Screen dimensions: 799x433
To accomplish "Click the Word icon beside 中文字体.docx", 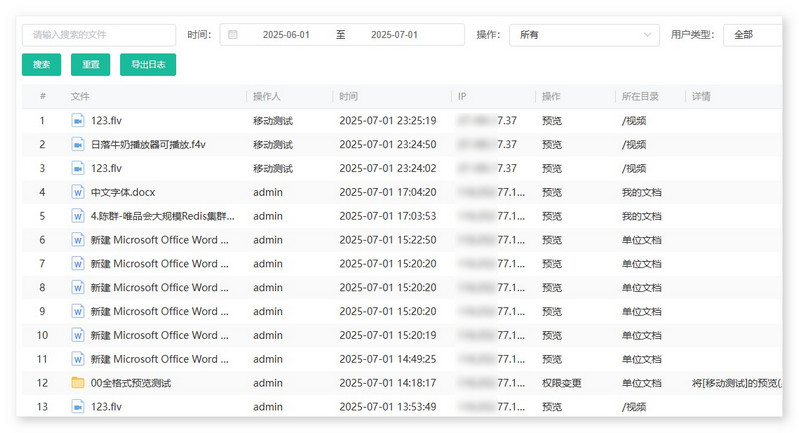I will pyautogui.click(x=77, y=192).
